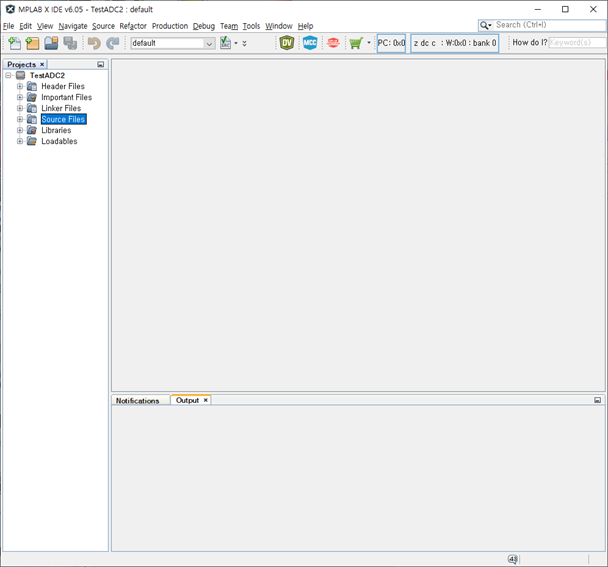Open the MPLAB Data Visualizer (DV) icon

(x=287, y=43)
